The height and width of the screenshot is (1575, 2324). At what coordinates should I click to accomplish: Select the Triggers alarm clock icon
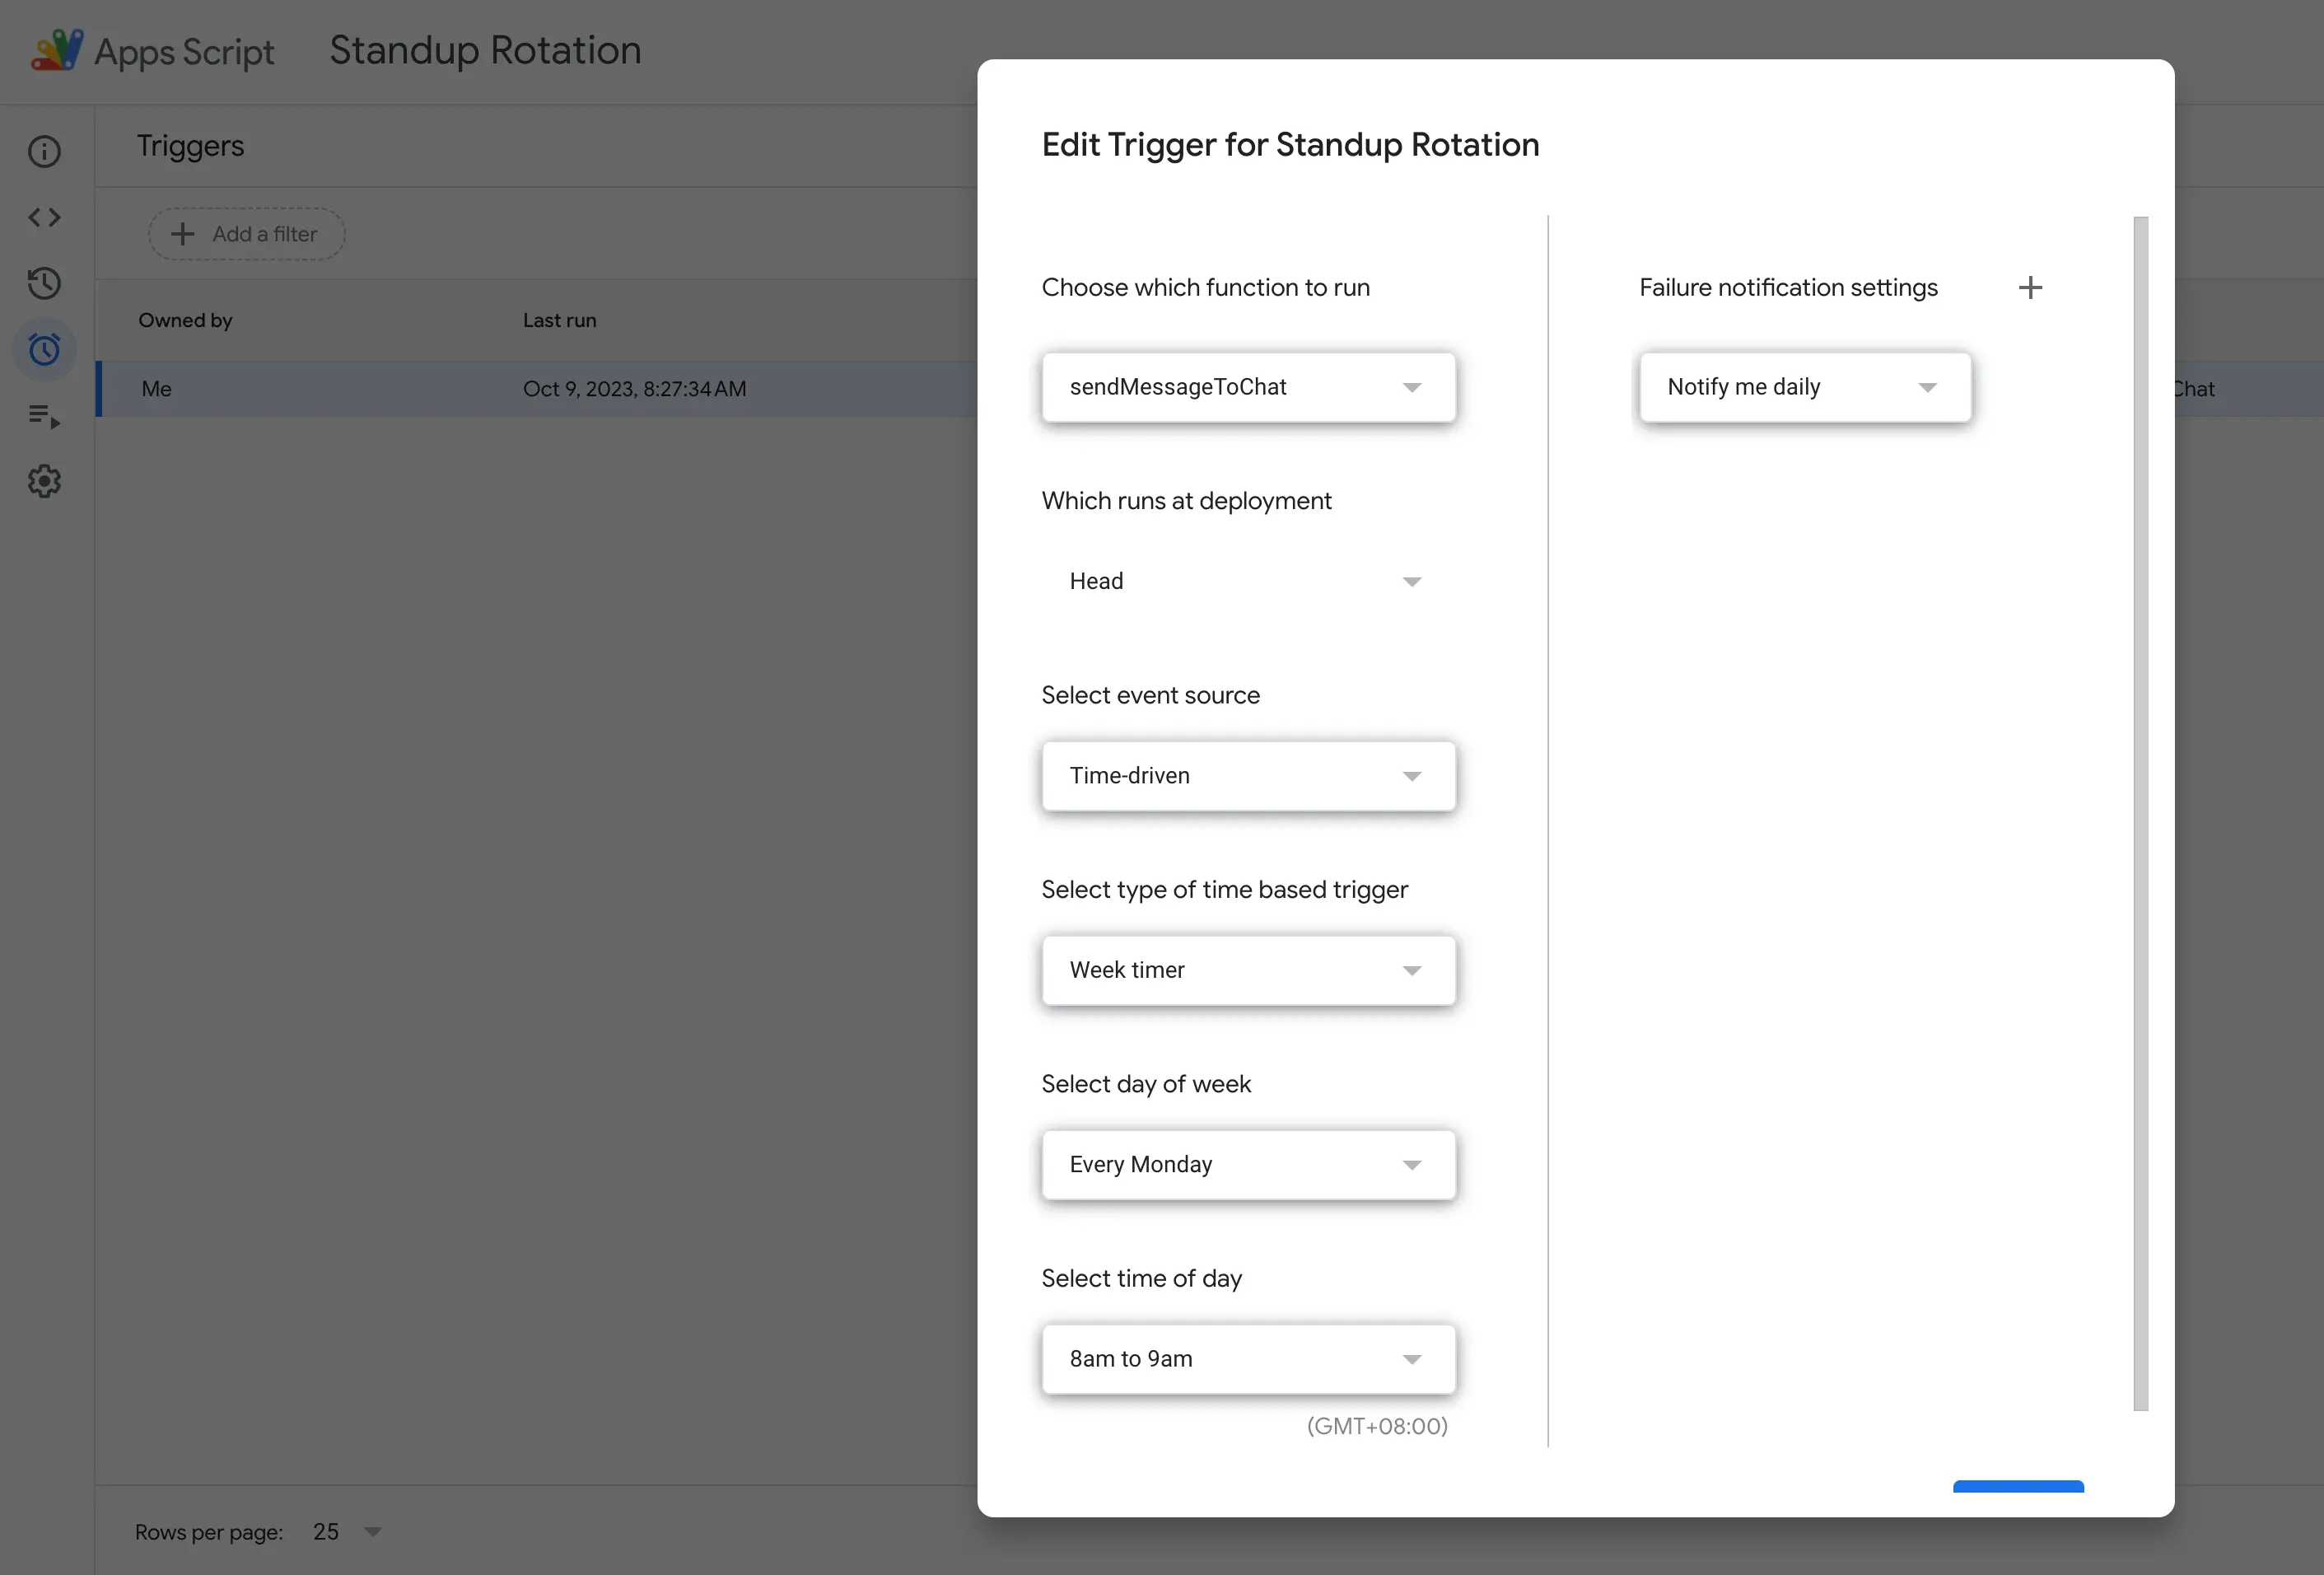coord(44,349)
